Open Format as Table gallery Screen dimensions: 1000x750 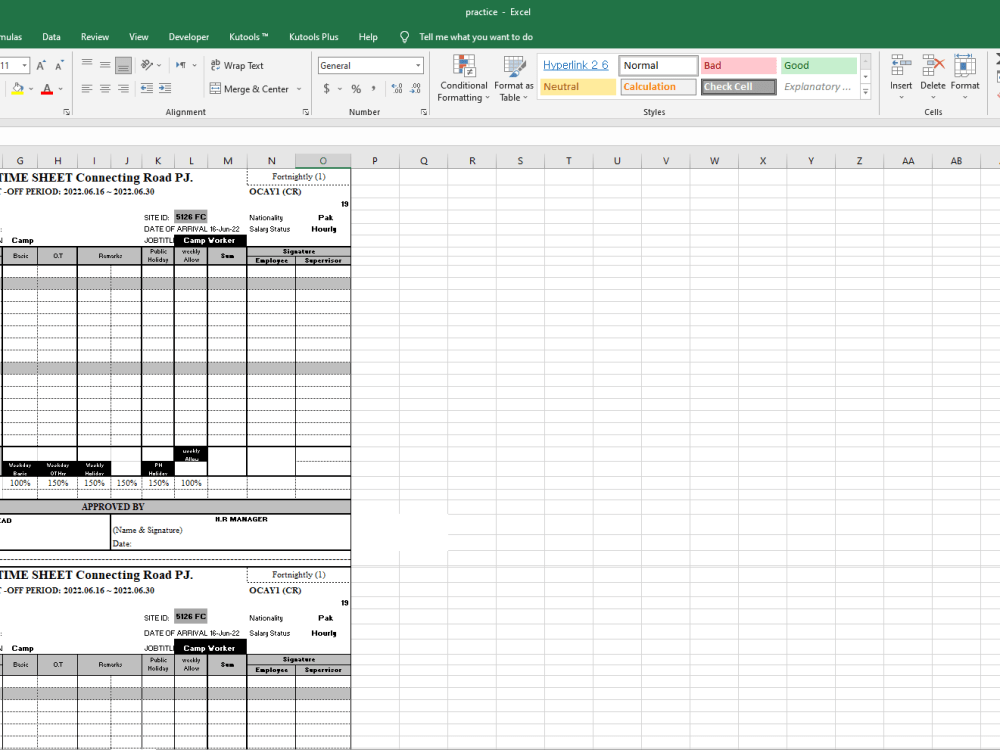[514, 78]
